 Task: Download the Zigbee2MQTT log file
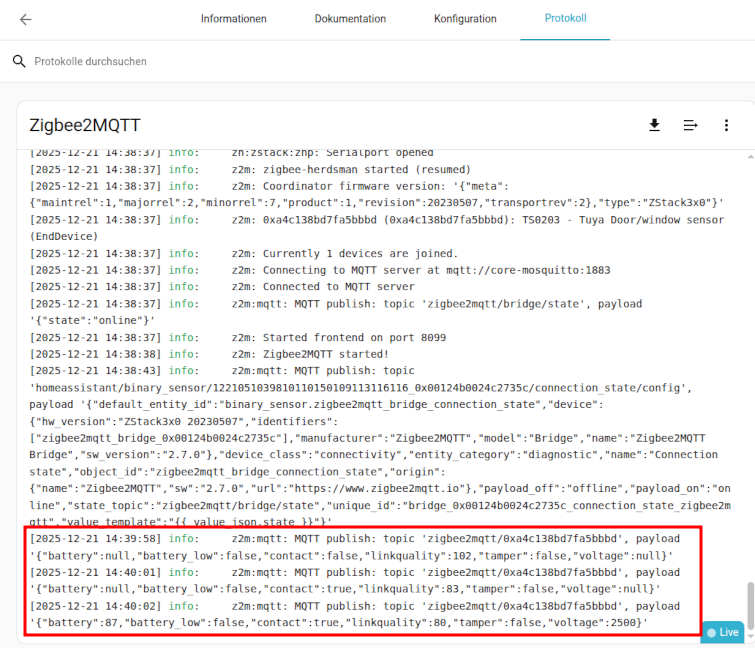click(x=654, y=125)
